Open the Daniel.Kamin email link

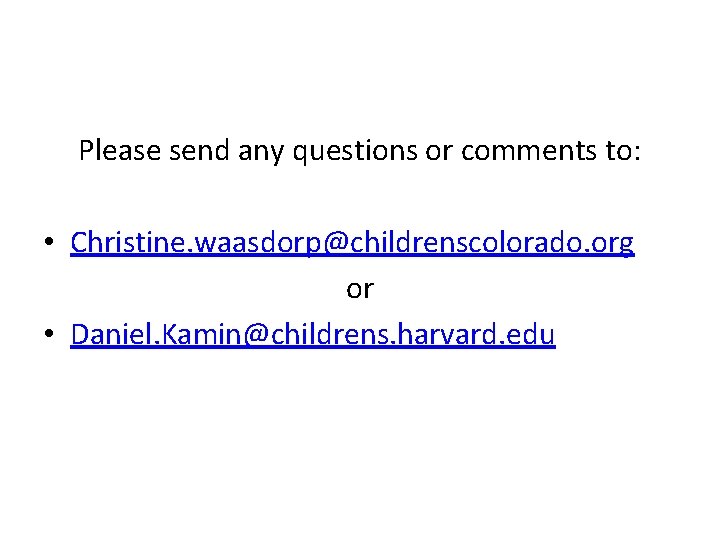coord(312,335)
